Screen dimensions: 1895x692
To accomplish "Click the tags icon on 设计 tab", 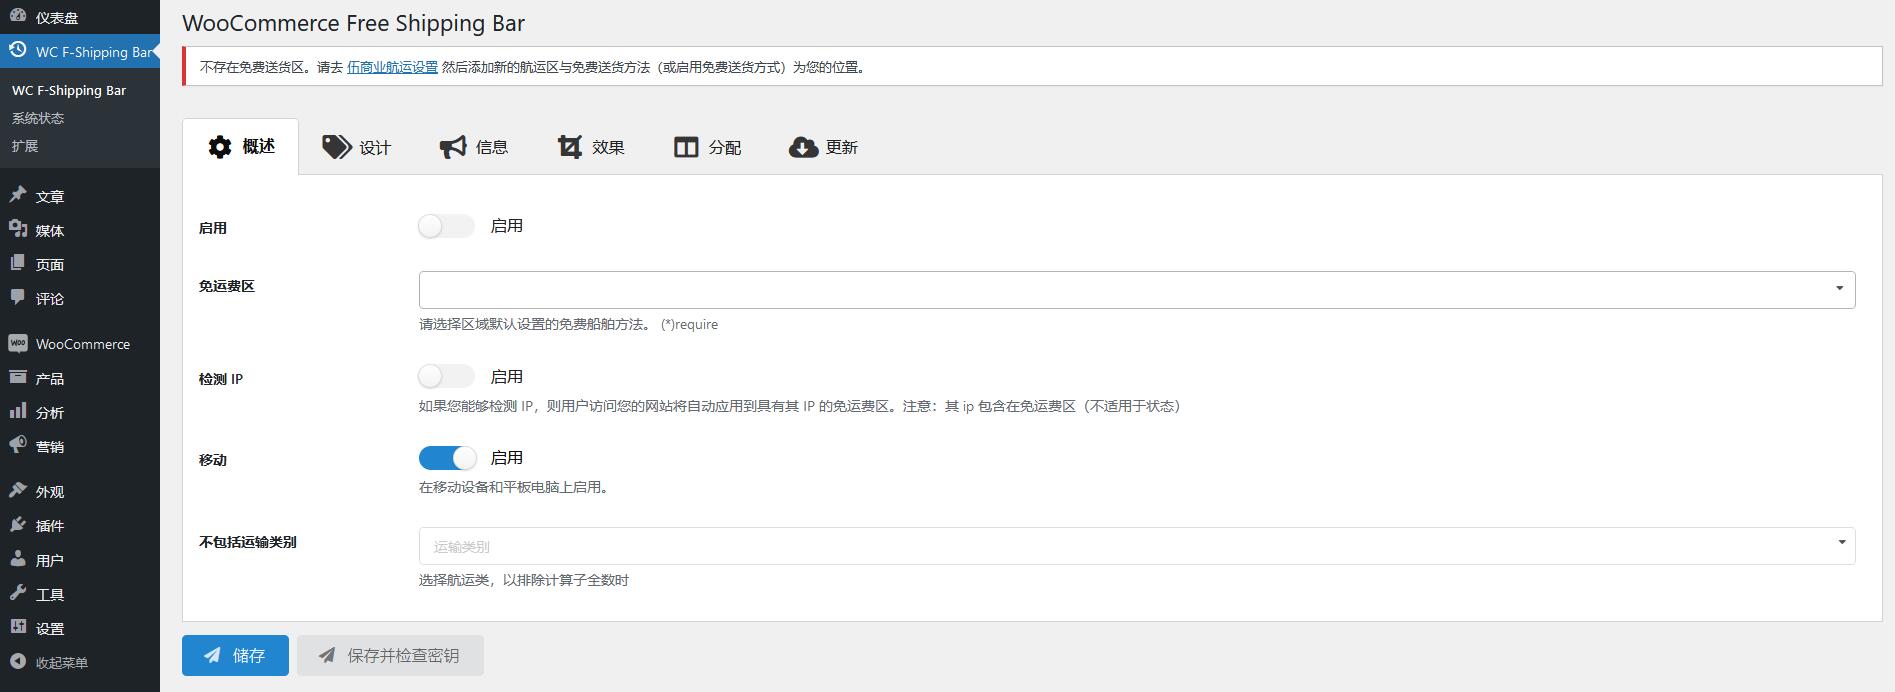I will 336,147.
